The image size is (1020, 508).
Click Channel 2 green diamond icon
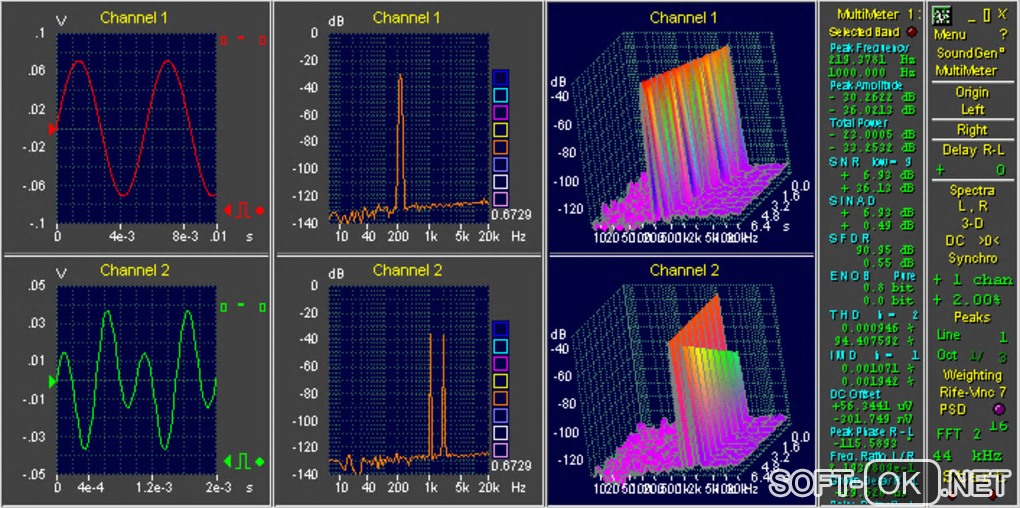point(260,462)
